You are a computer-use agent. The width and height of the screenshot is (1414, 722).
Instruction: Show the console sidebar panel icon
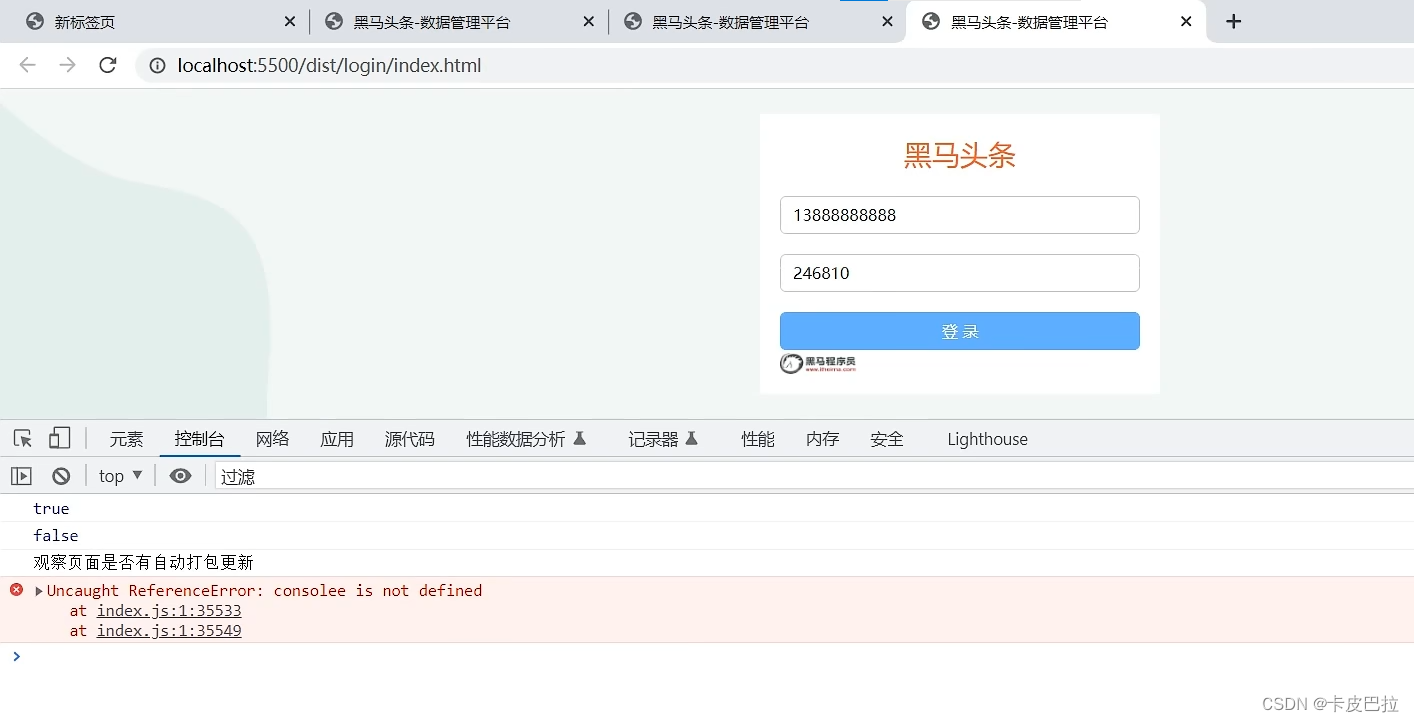pyautogui.click(x=21, y=476)
